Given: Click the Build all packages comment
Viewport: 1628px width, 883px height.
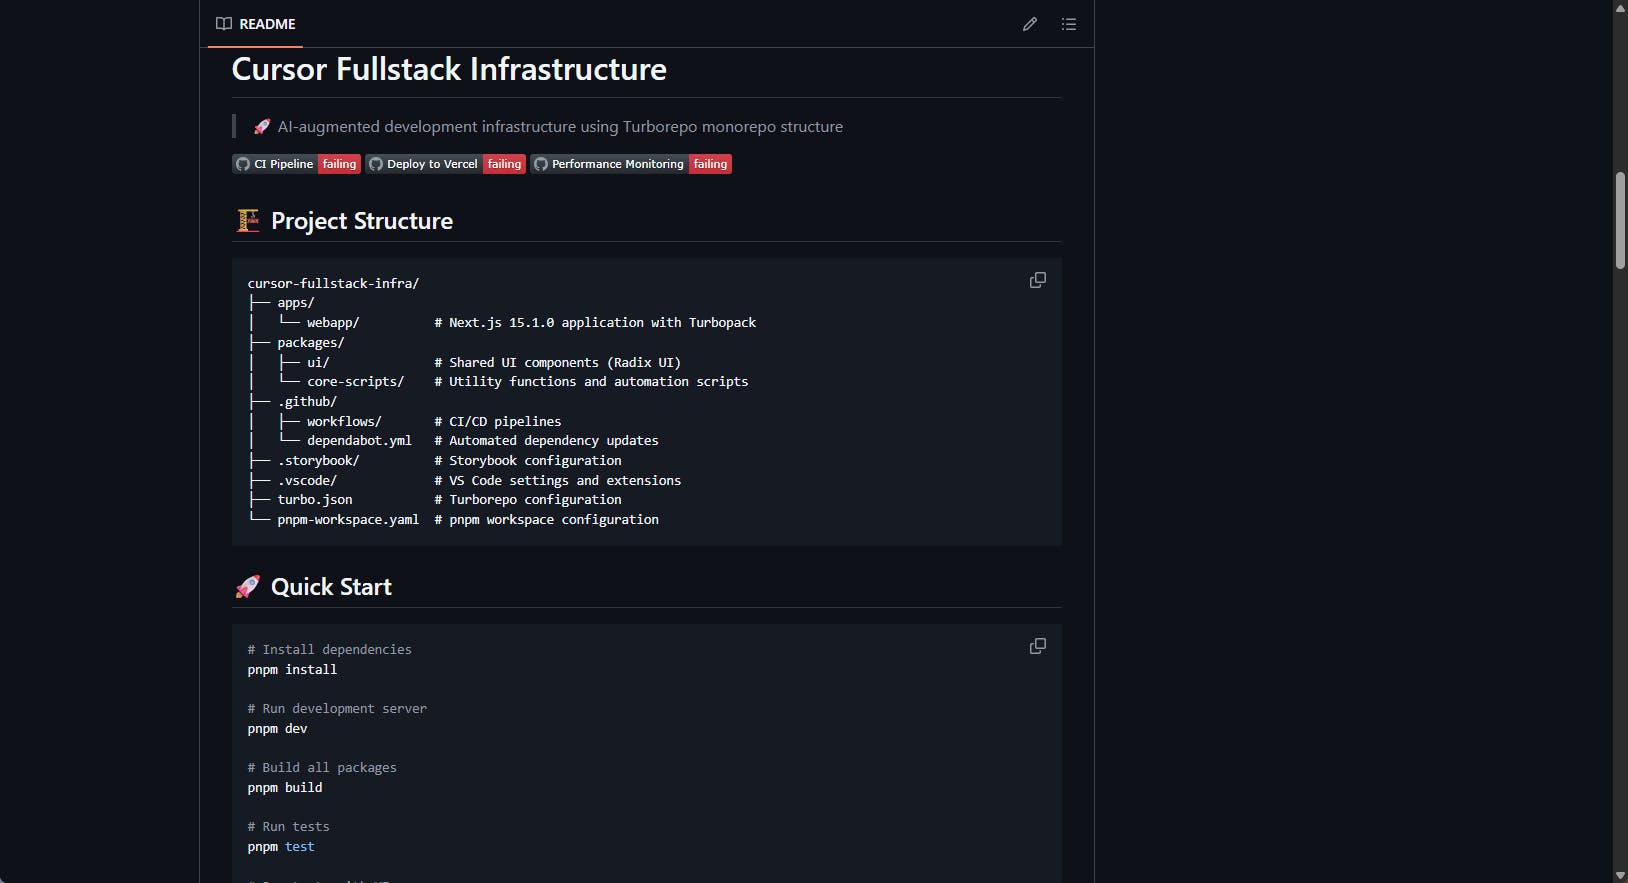Looking at the screenshot, I should click(322, 768).
